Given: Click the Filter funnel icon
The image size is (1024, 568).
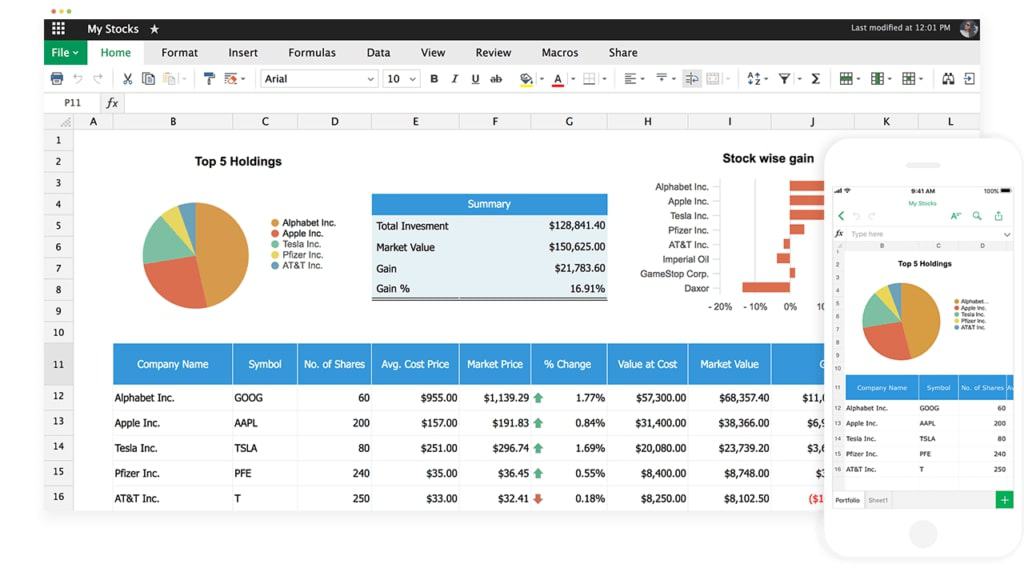Looking at the screenshot, I should (x=784, y=79).
